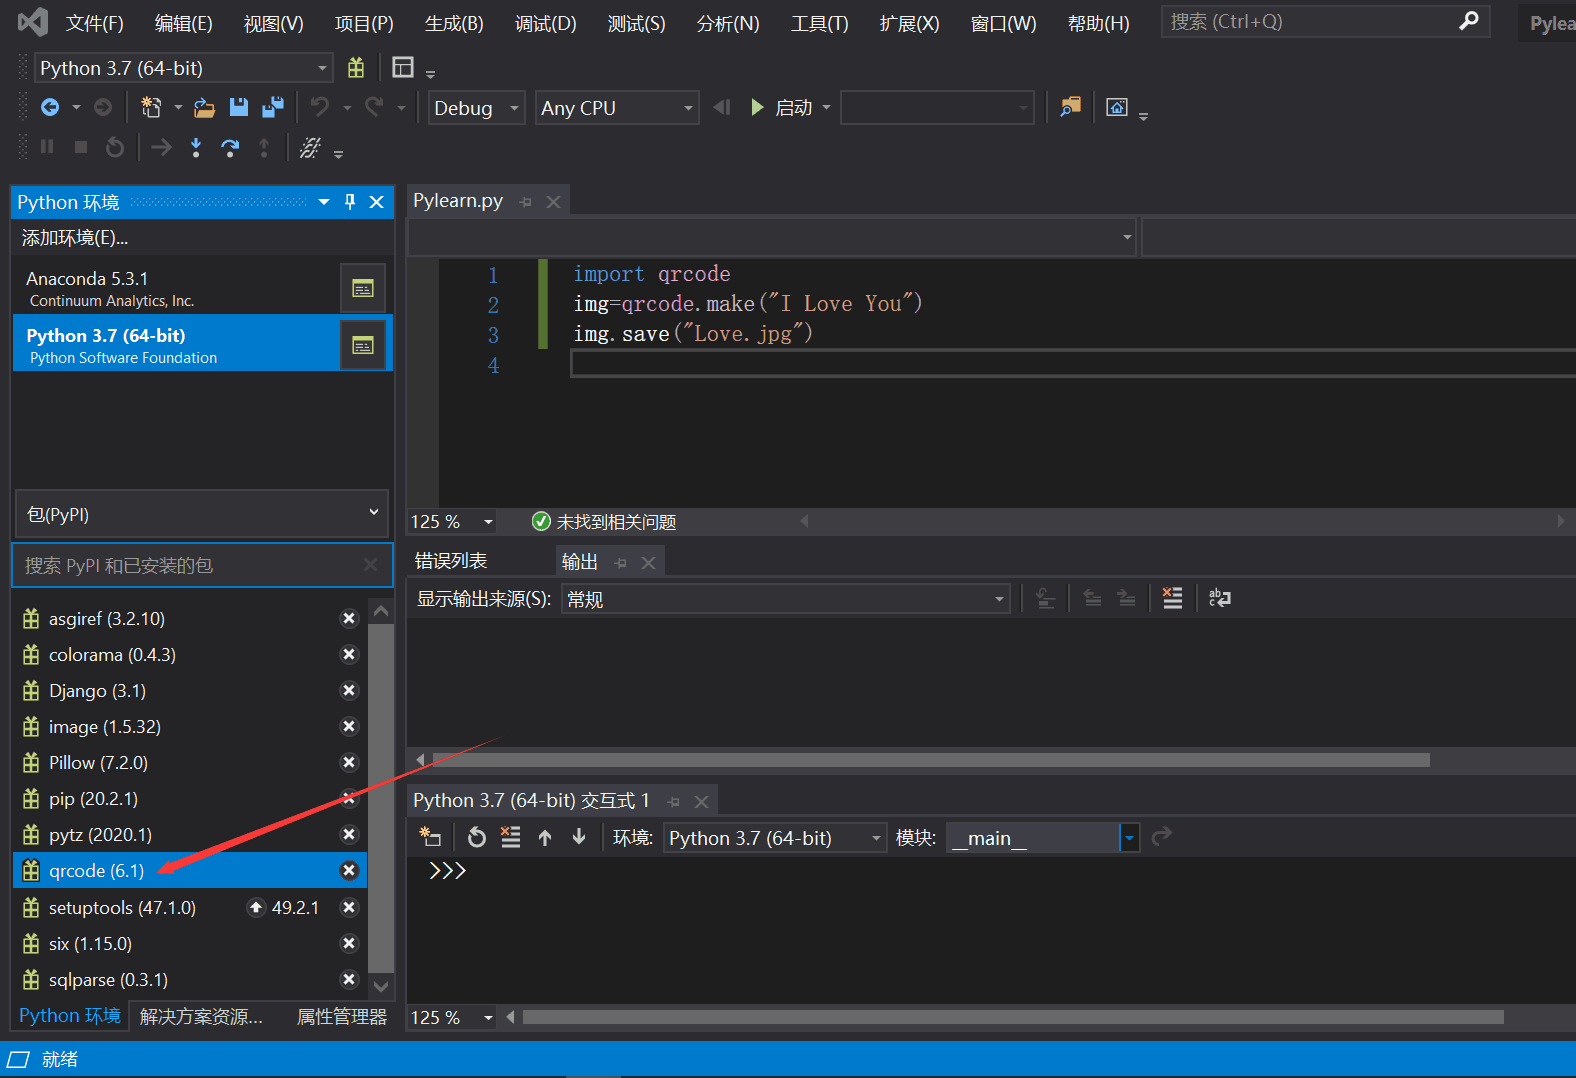The width and height of the screenshot is (1576, 1078).
Task: Reset the Python interactive window
Action: pos(477,837)
